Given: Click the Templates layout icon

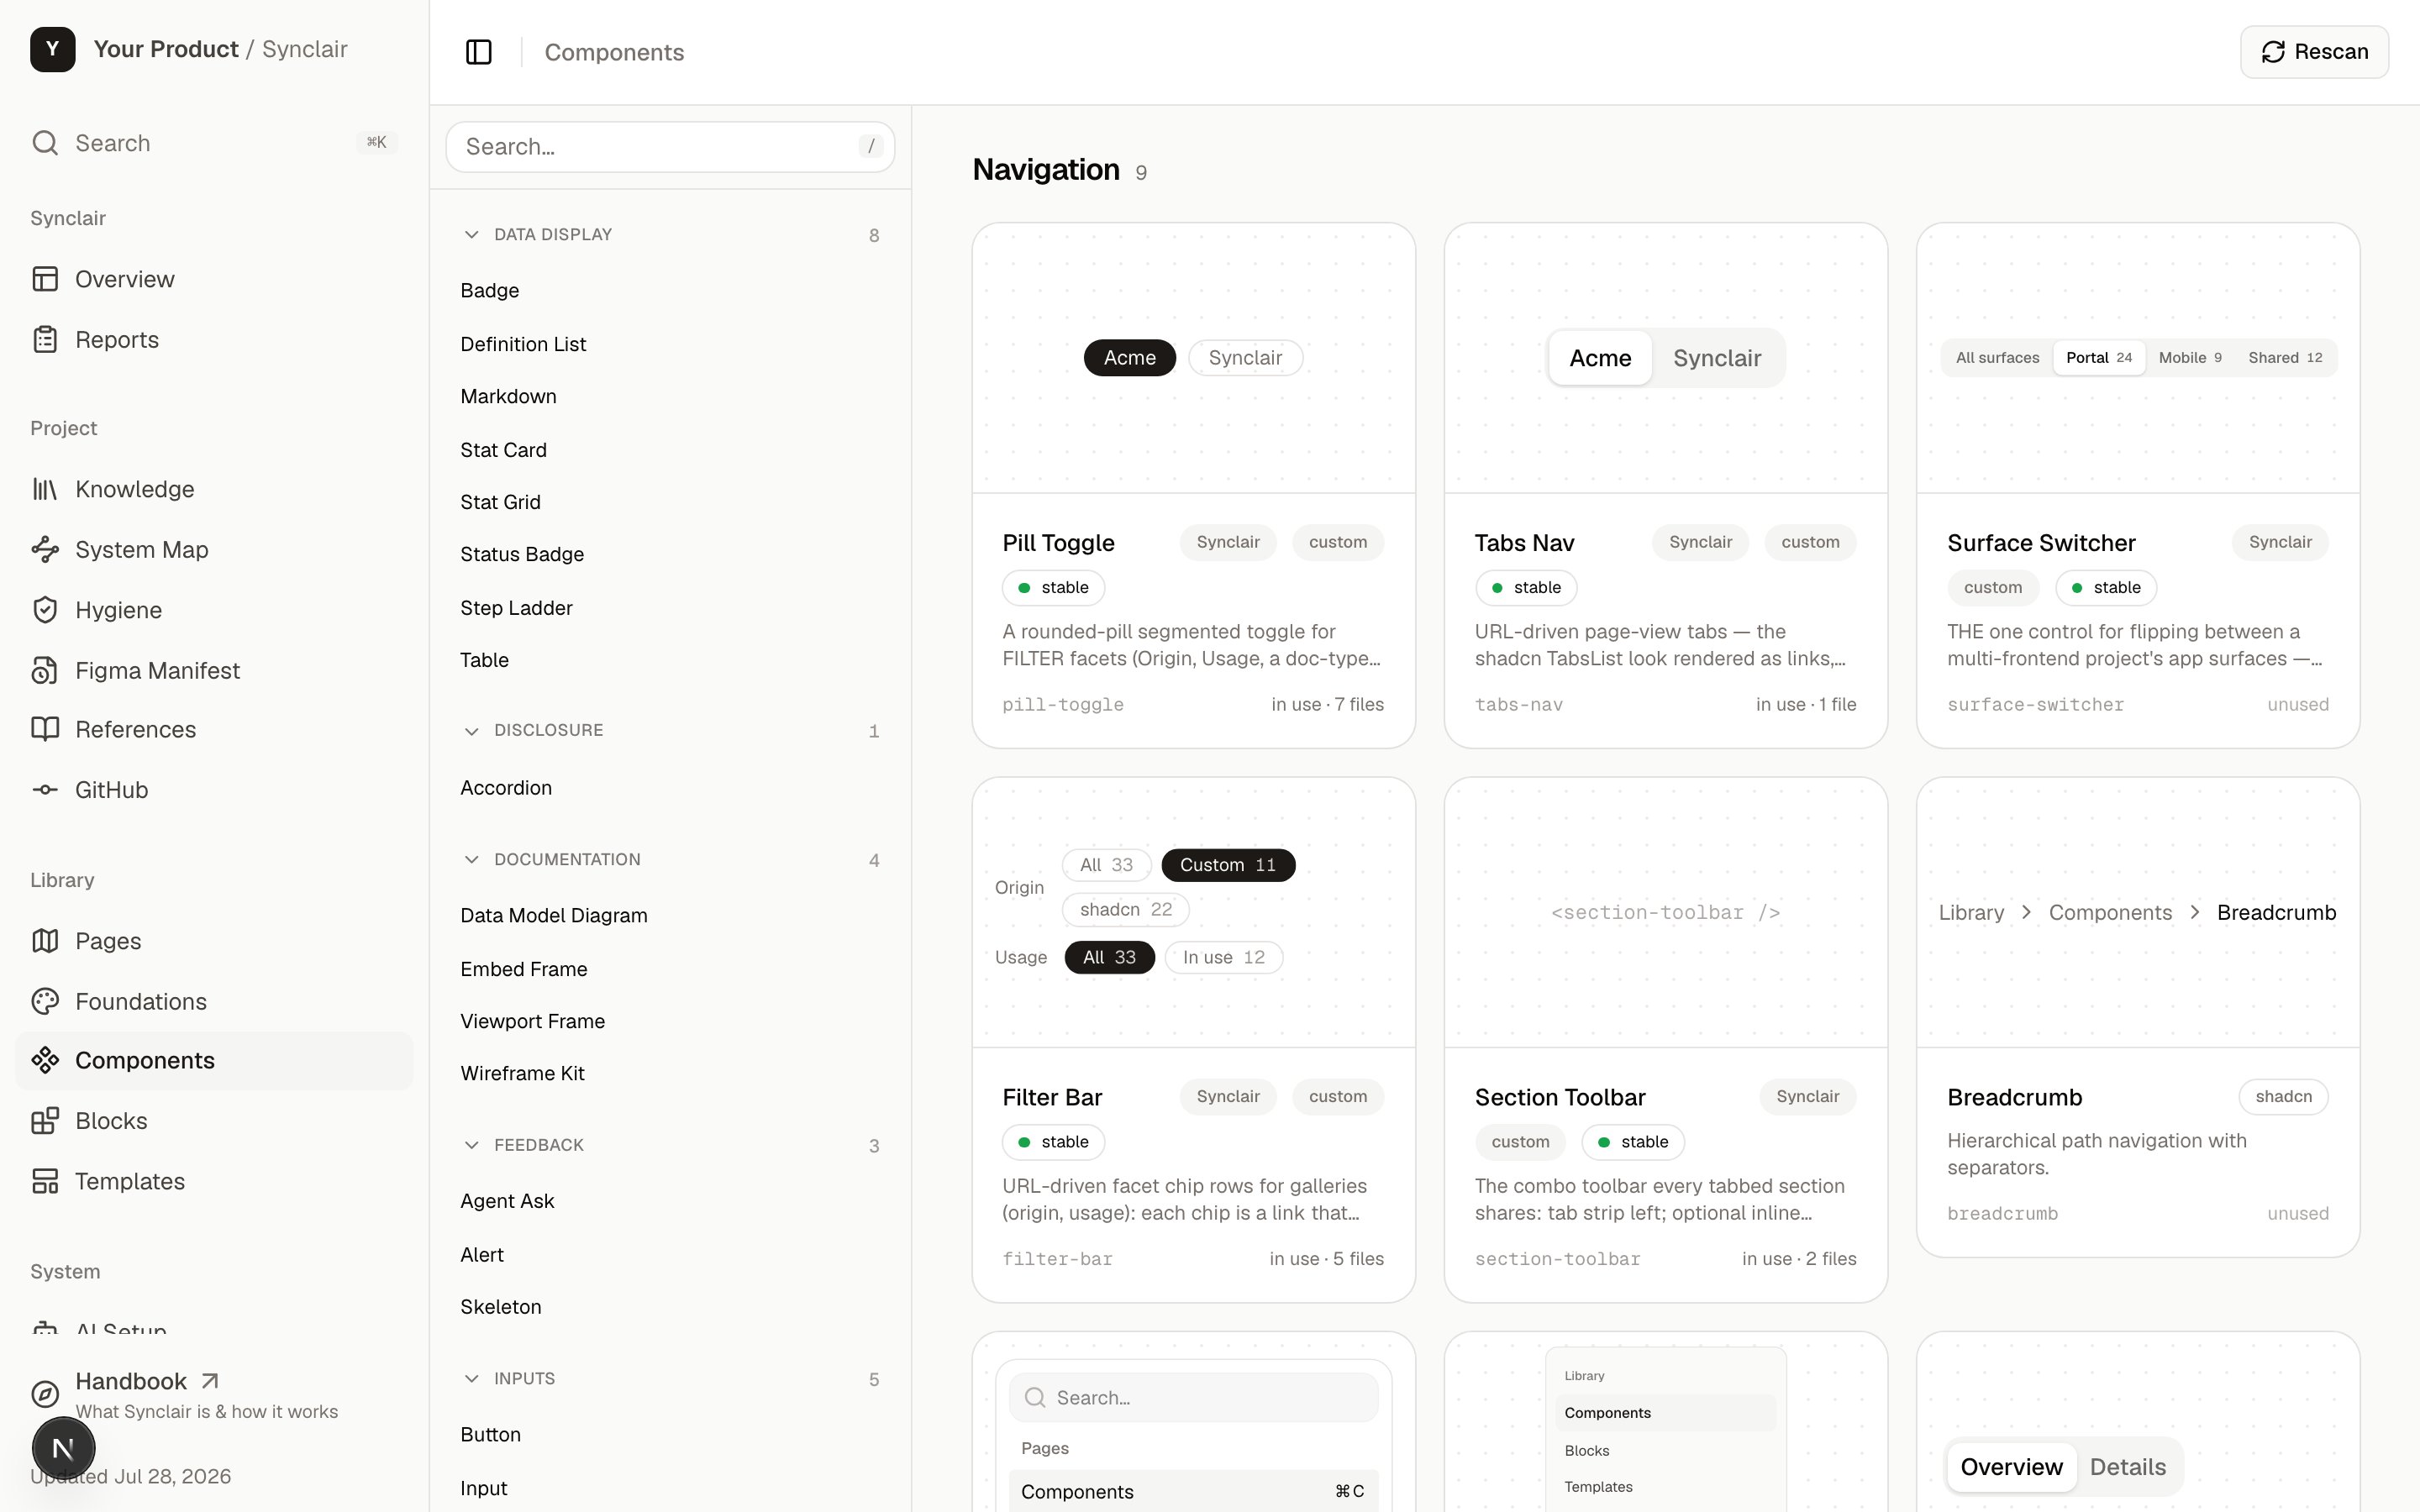Looking at the screenshot, I should point(45,1181).
